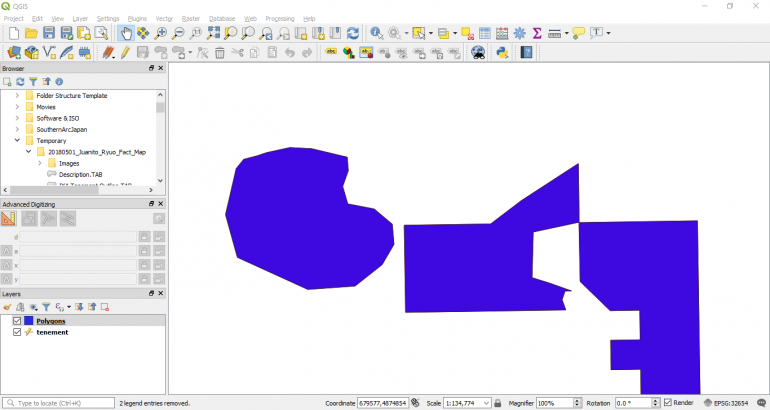770x410 pixels.
Task: Activate the Identify Features tool
Action: (x=377, y=33)
